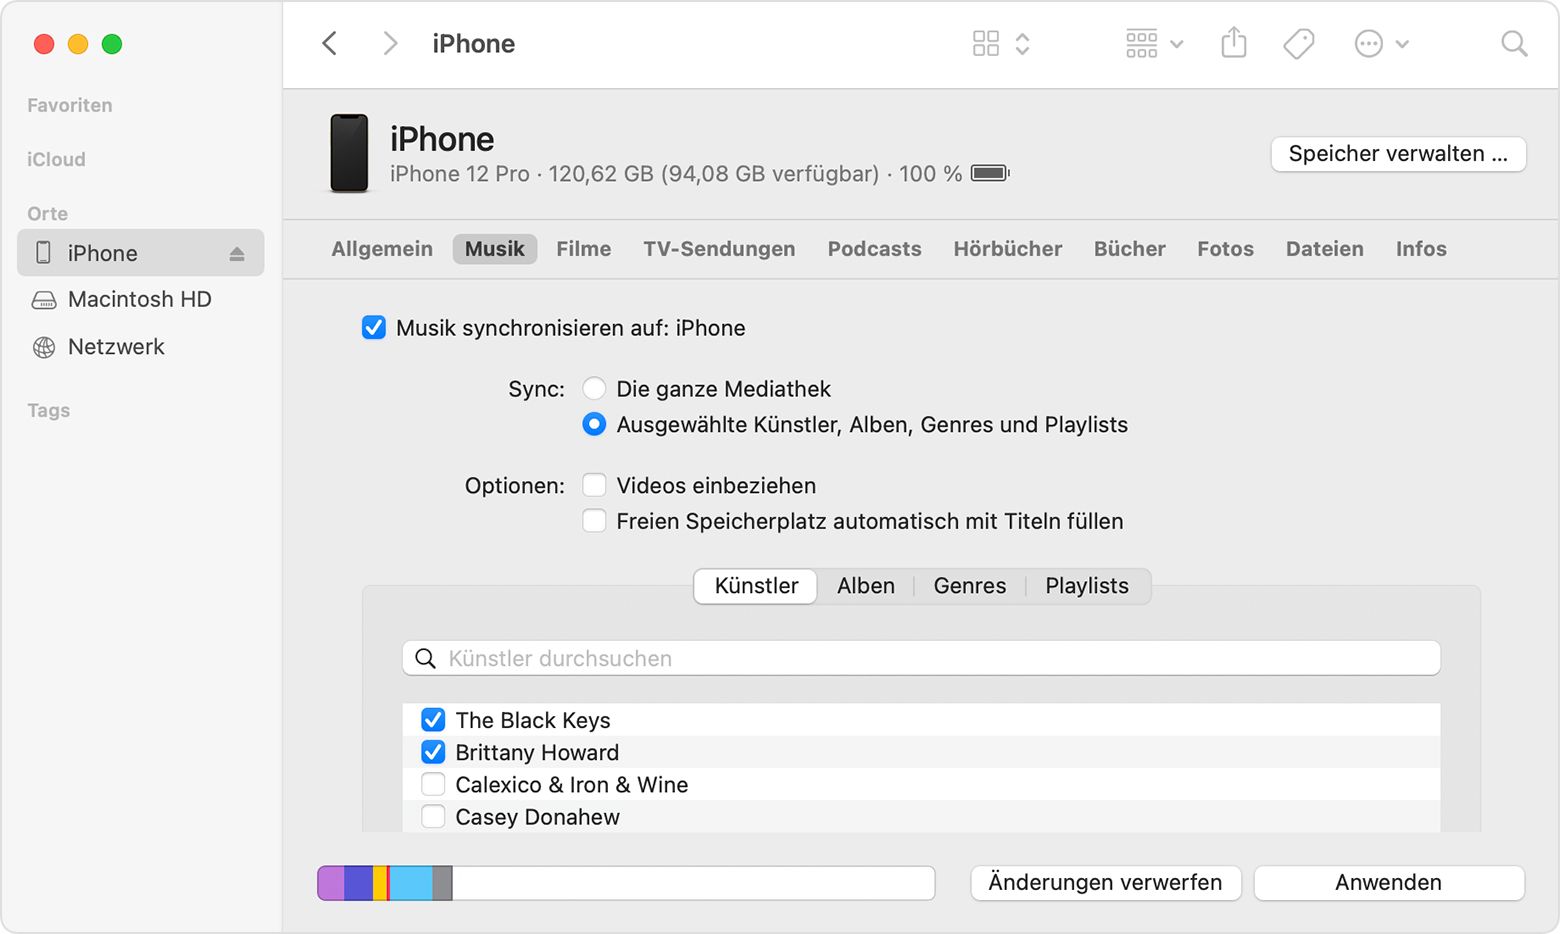
Task: Switch to the TV-Sendungen tab
Action: click(719, 249)
